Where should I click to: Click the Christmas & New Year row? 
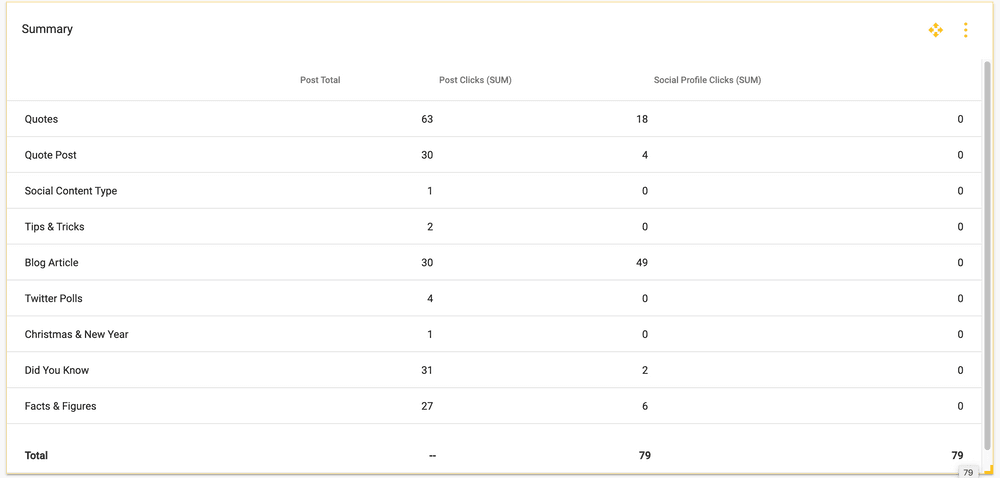pos(76,335)
